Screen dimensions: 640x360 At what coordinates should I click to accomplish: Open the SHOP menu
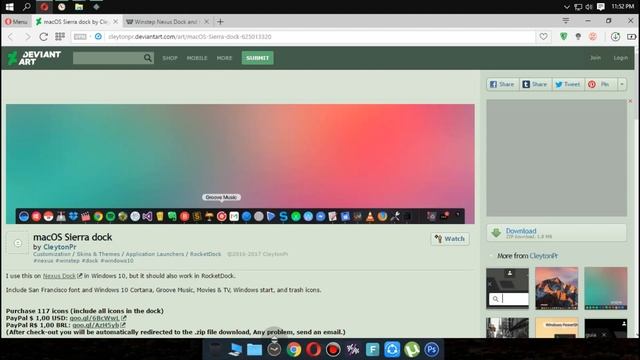[x=170, y=58]
